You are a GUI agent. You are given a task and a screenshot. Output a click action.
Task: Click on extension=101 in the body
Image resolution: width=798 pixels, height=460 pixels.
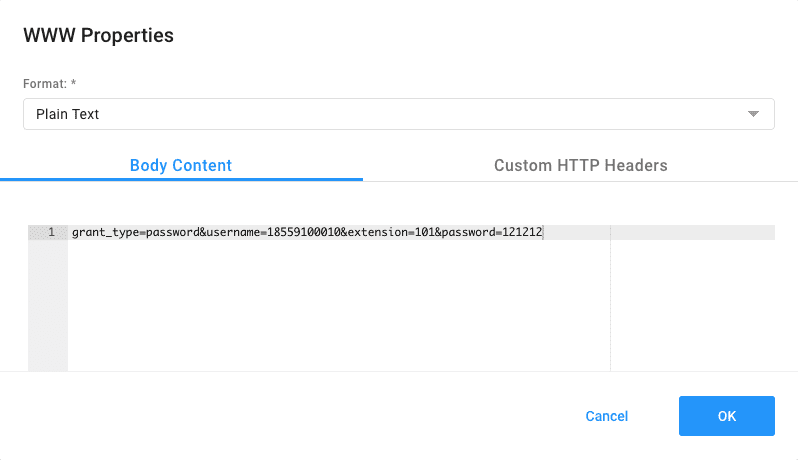(x=388, y=232)
